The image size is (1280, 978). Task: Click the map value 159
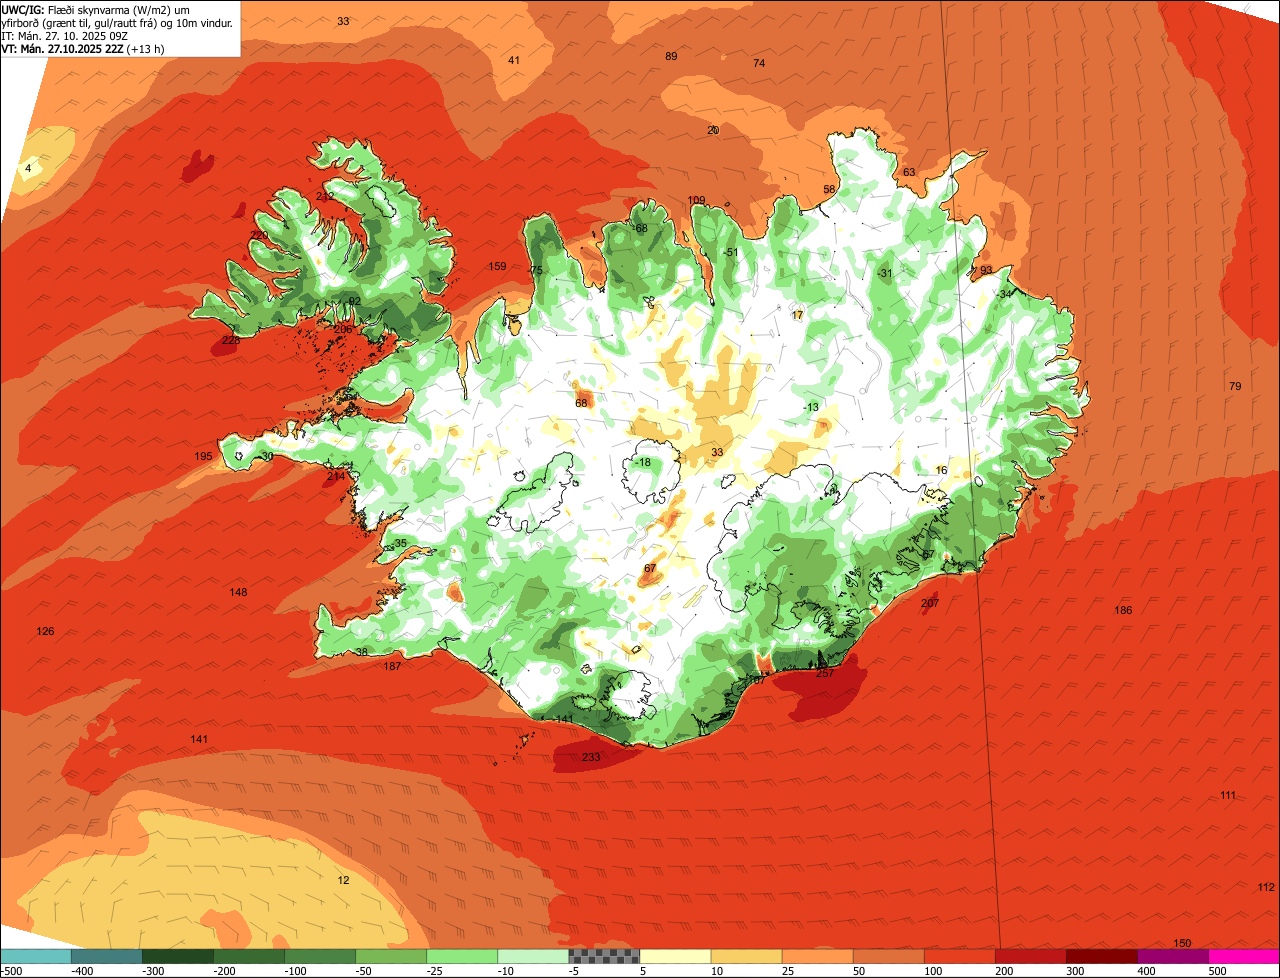coord(497,267)
